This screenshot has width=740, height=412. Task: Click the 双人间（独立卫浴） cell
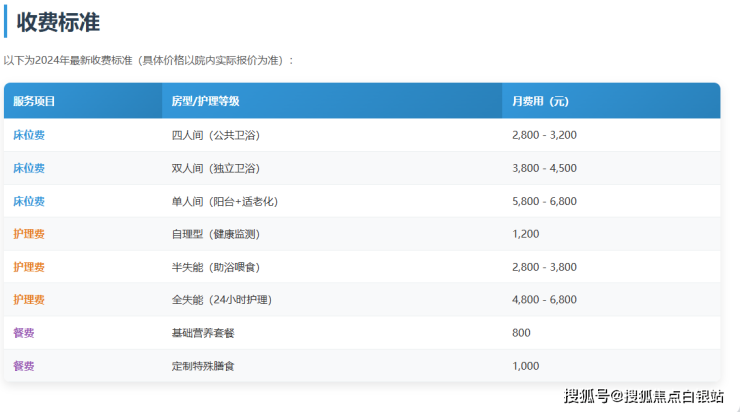pos(215,168)
